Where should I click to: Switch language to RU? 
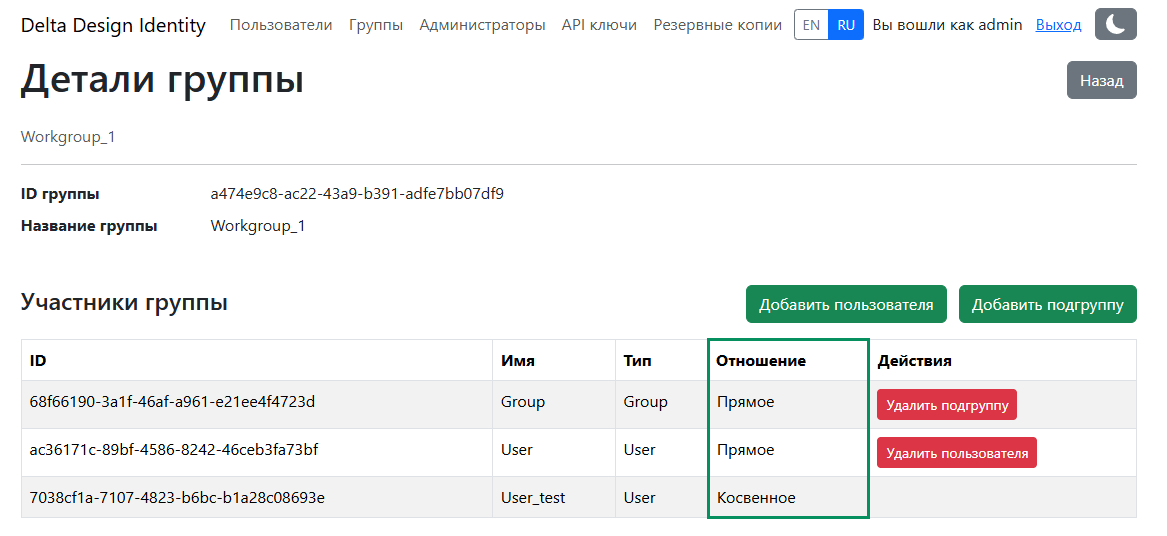(x=846, y=25)
